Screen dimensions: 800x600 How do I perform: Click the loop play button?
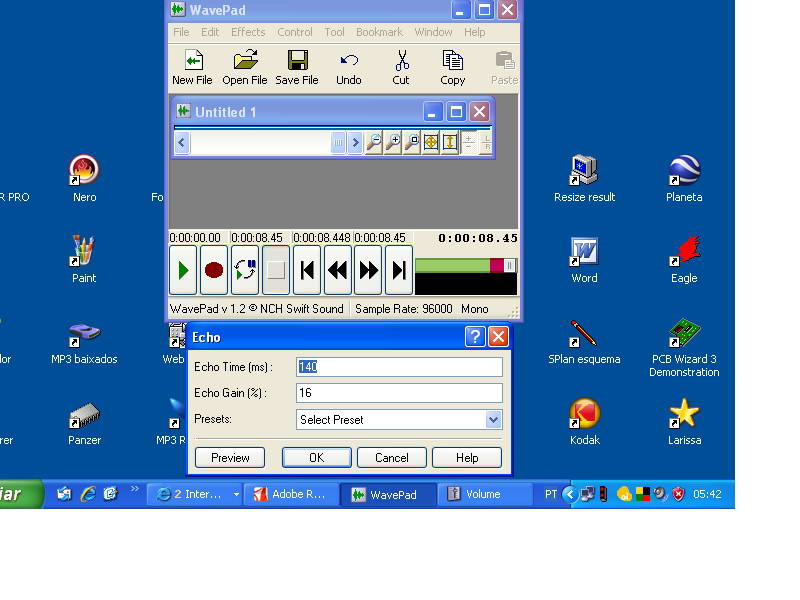[245, 270]
